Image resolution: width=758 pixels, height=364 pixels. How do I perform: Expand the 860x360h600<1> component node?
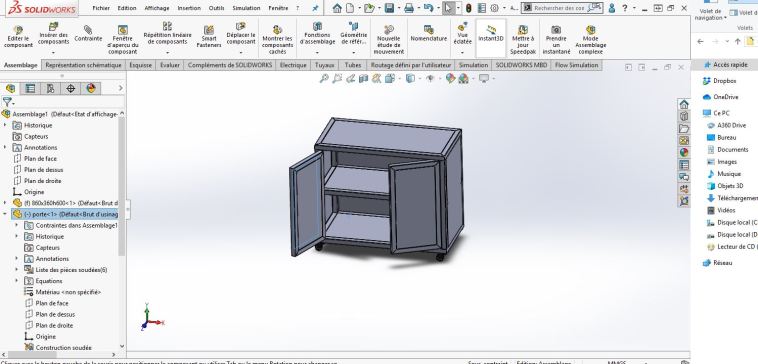click(5, 203)
